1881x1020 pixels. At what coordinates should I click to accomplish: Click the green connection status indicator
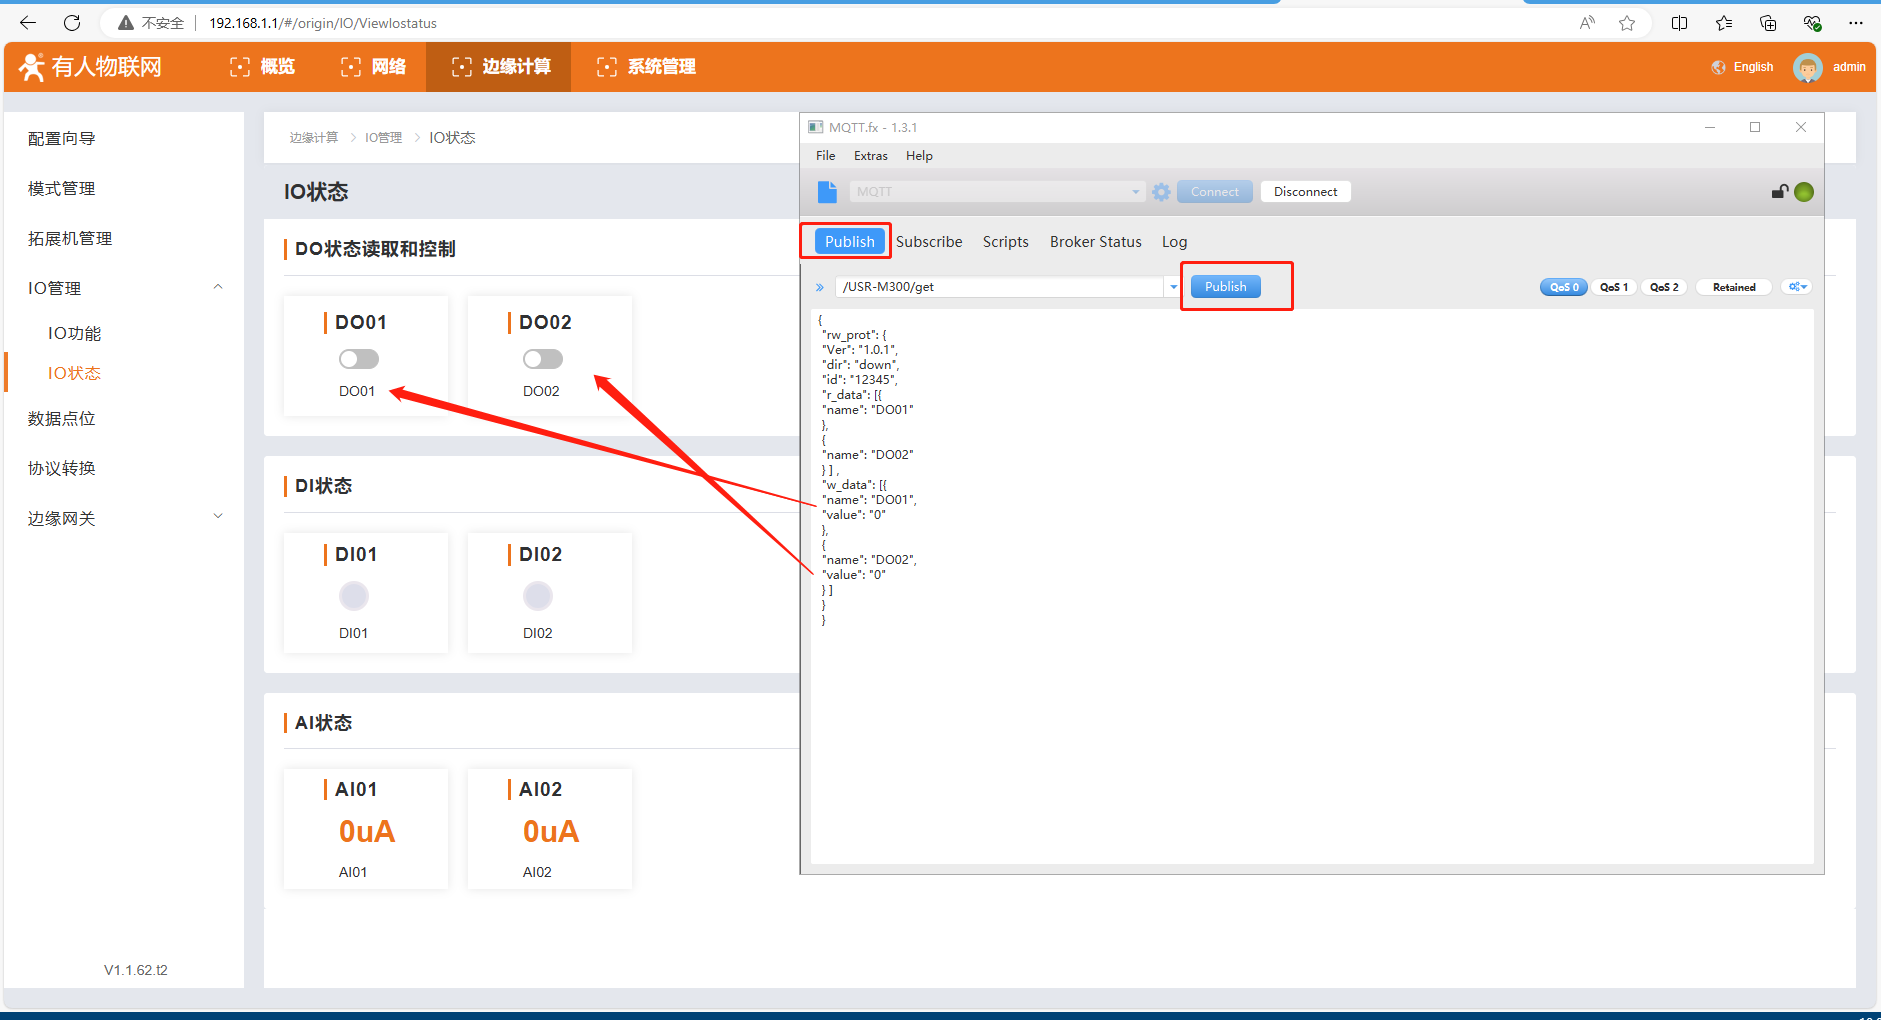pos(1804,192)
